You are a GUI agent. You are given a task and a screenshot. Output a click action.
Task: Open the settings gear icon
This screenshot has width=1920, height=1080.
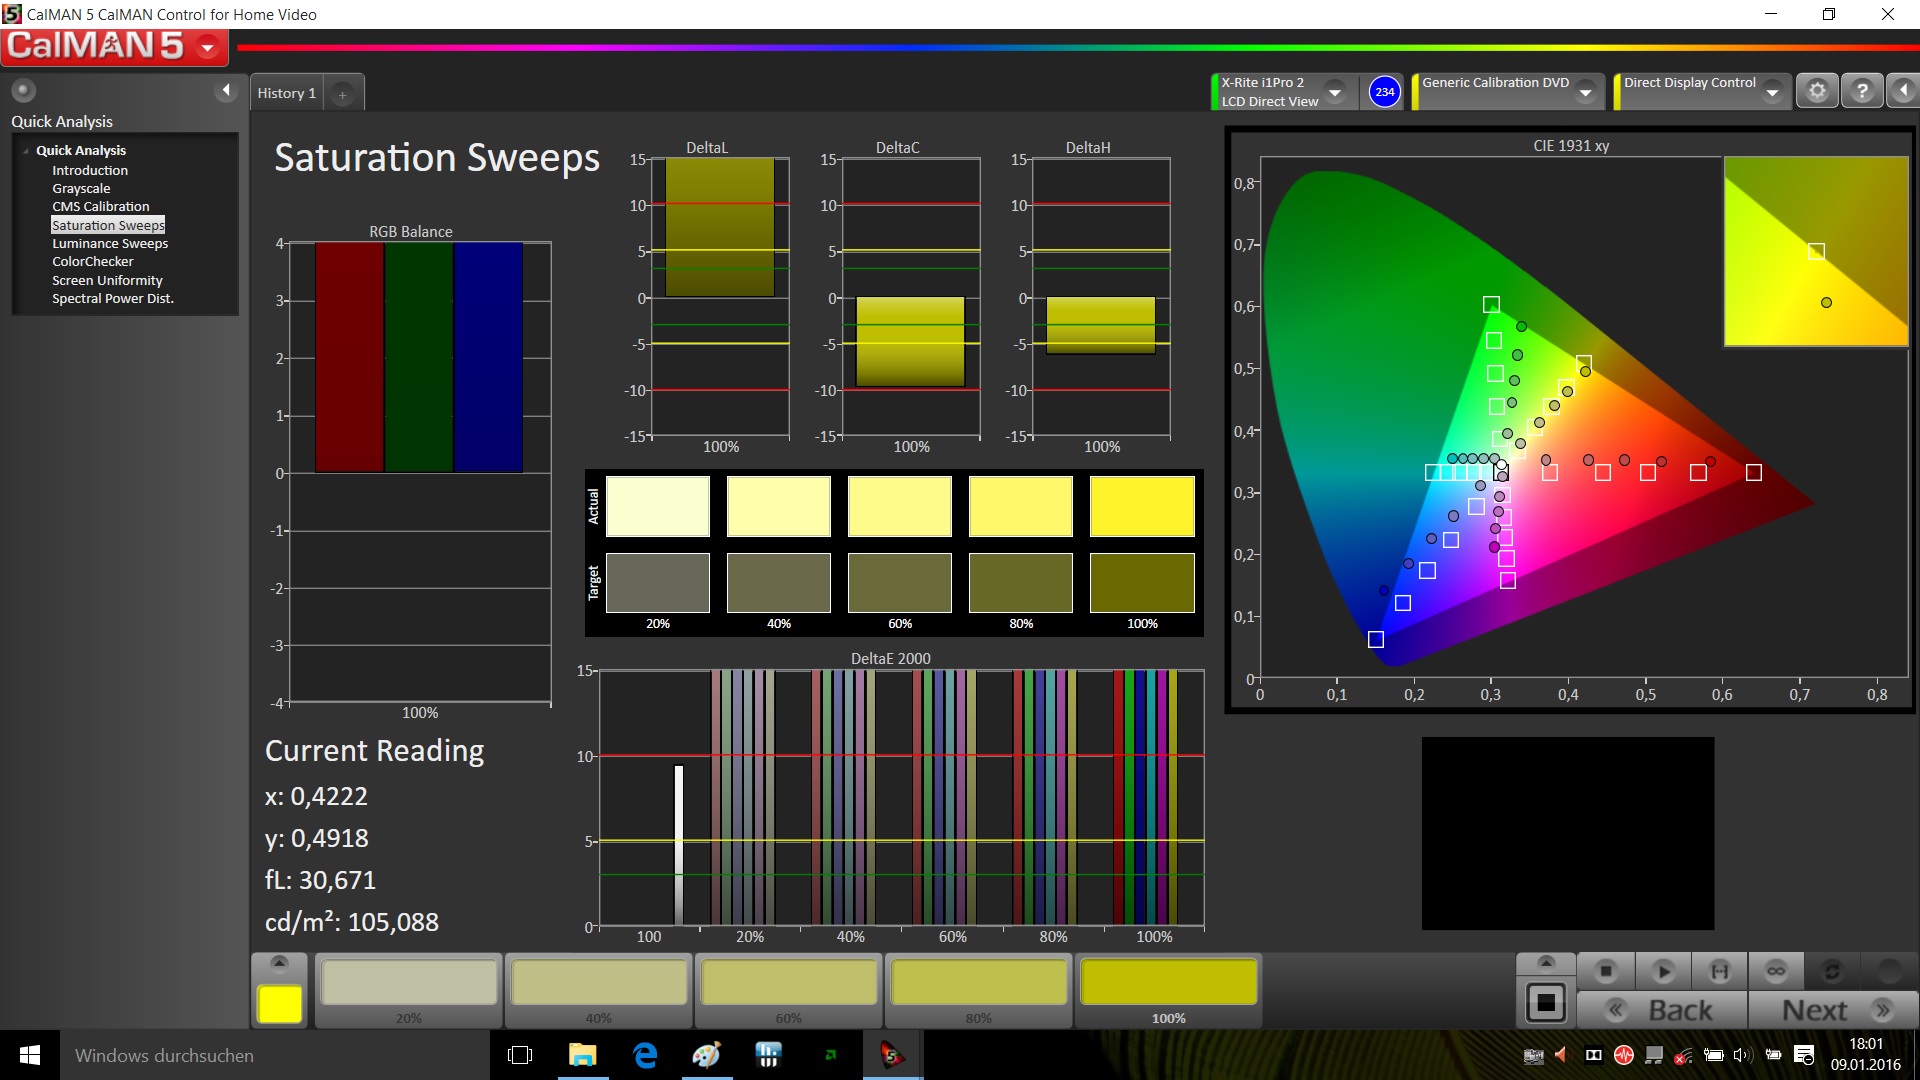pyautogui.click(x=1817, y=91)
